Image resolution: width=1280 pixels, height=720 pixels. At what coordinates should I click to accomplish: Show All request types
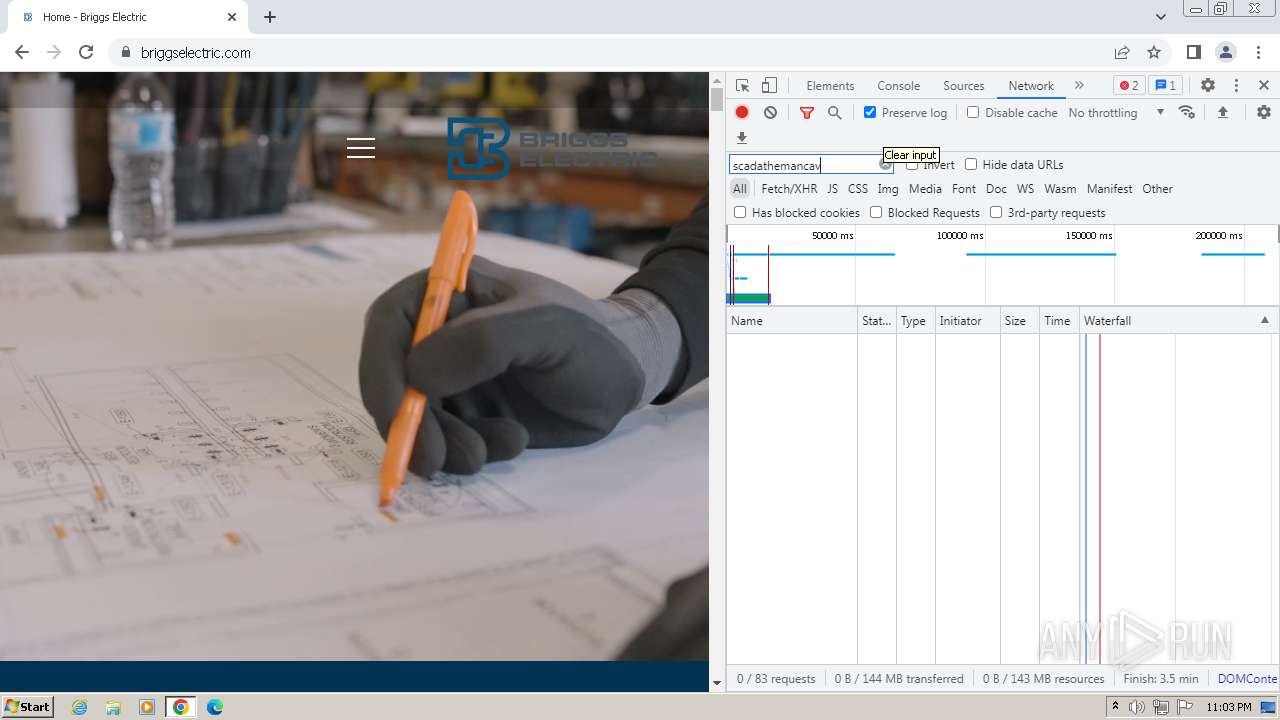pos(739,188)
